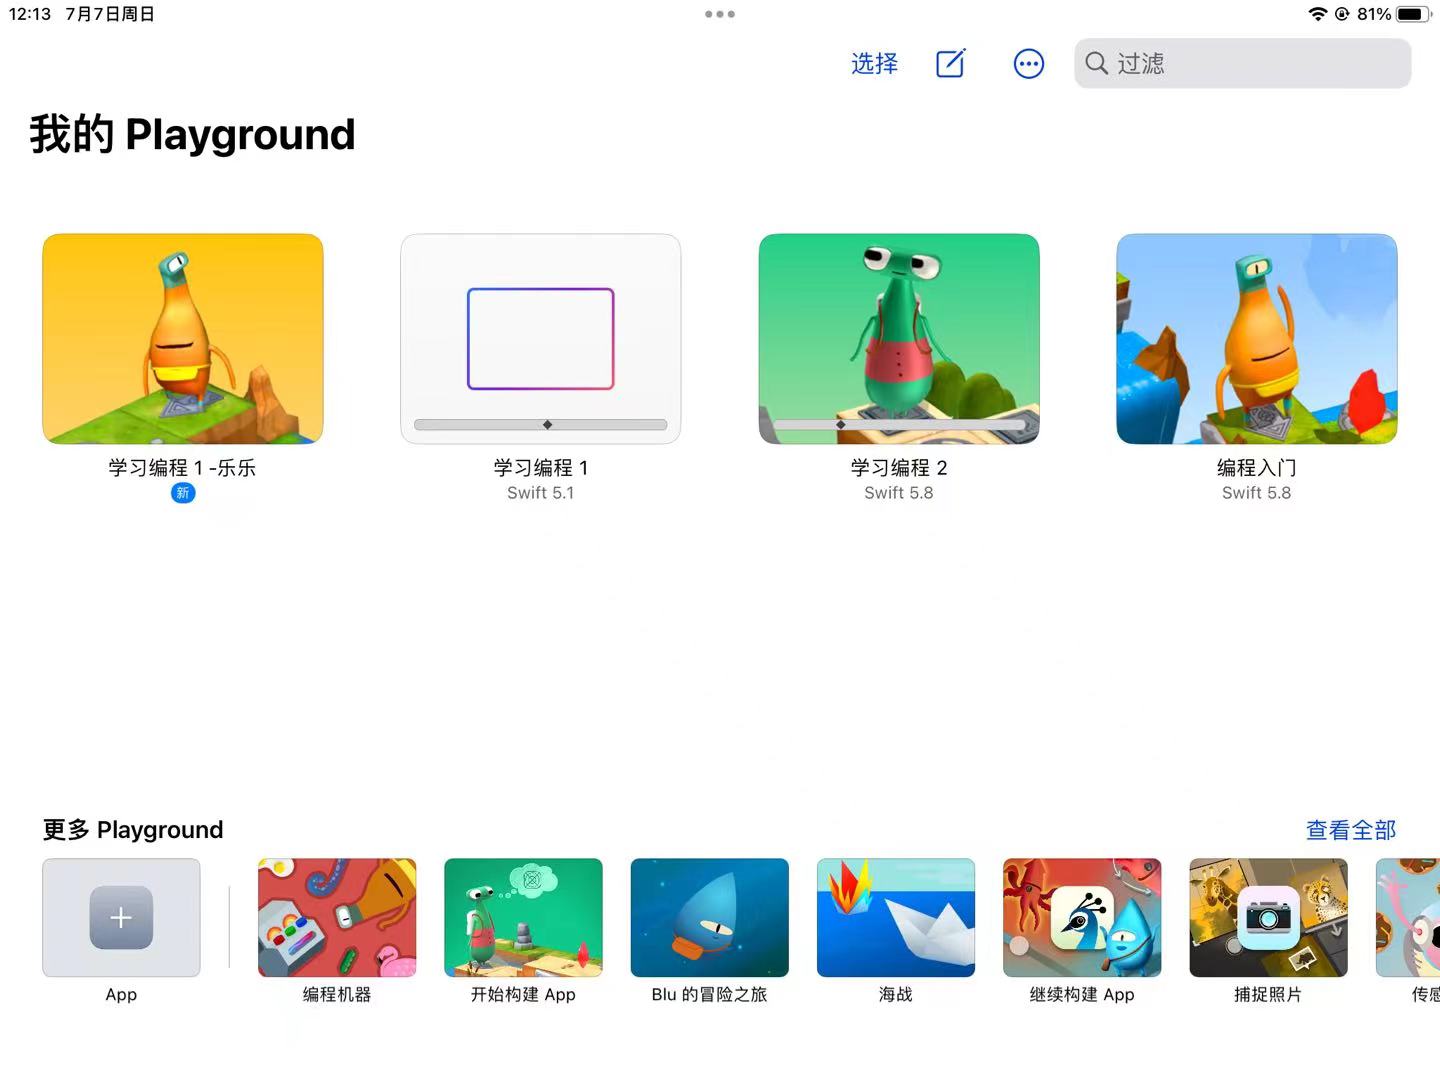Open 查看全部 link
1440x1080 pixels.
click(1350, 830)
